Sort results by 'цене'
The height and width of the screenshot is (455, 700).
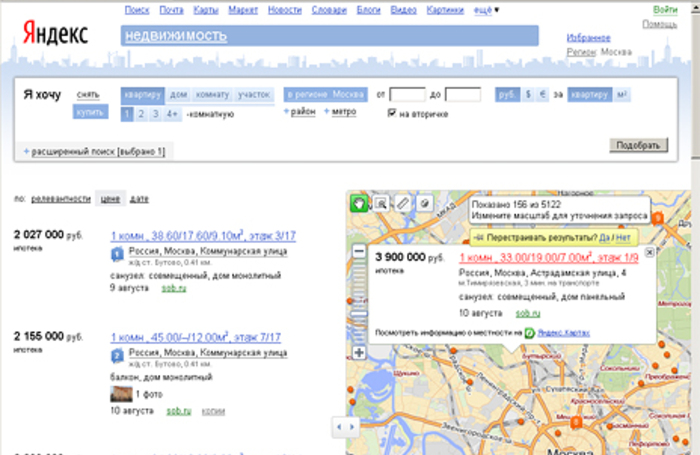coord(110,199)
